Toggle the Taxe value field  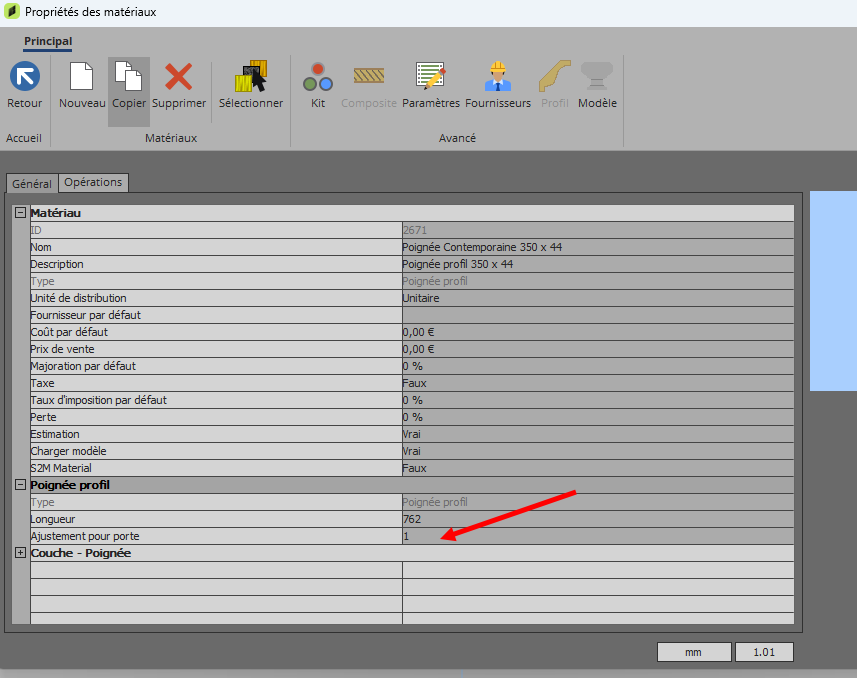point(597,383)
